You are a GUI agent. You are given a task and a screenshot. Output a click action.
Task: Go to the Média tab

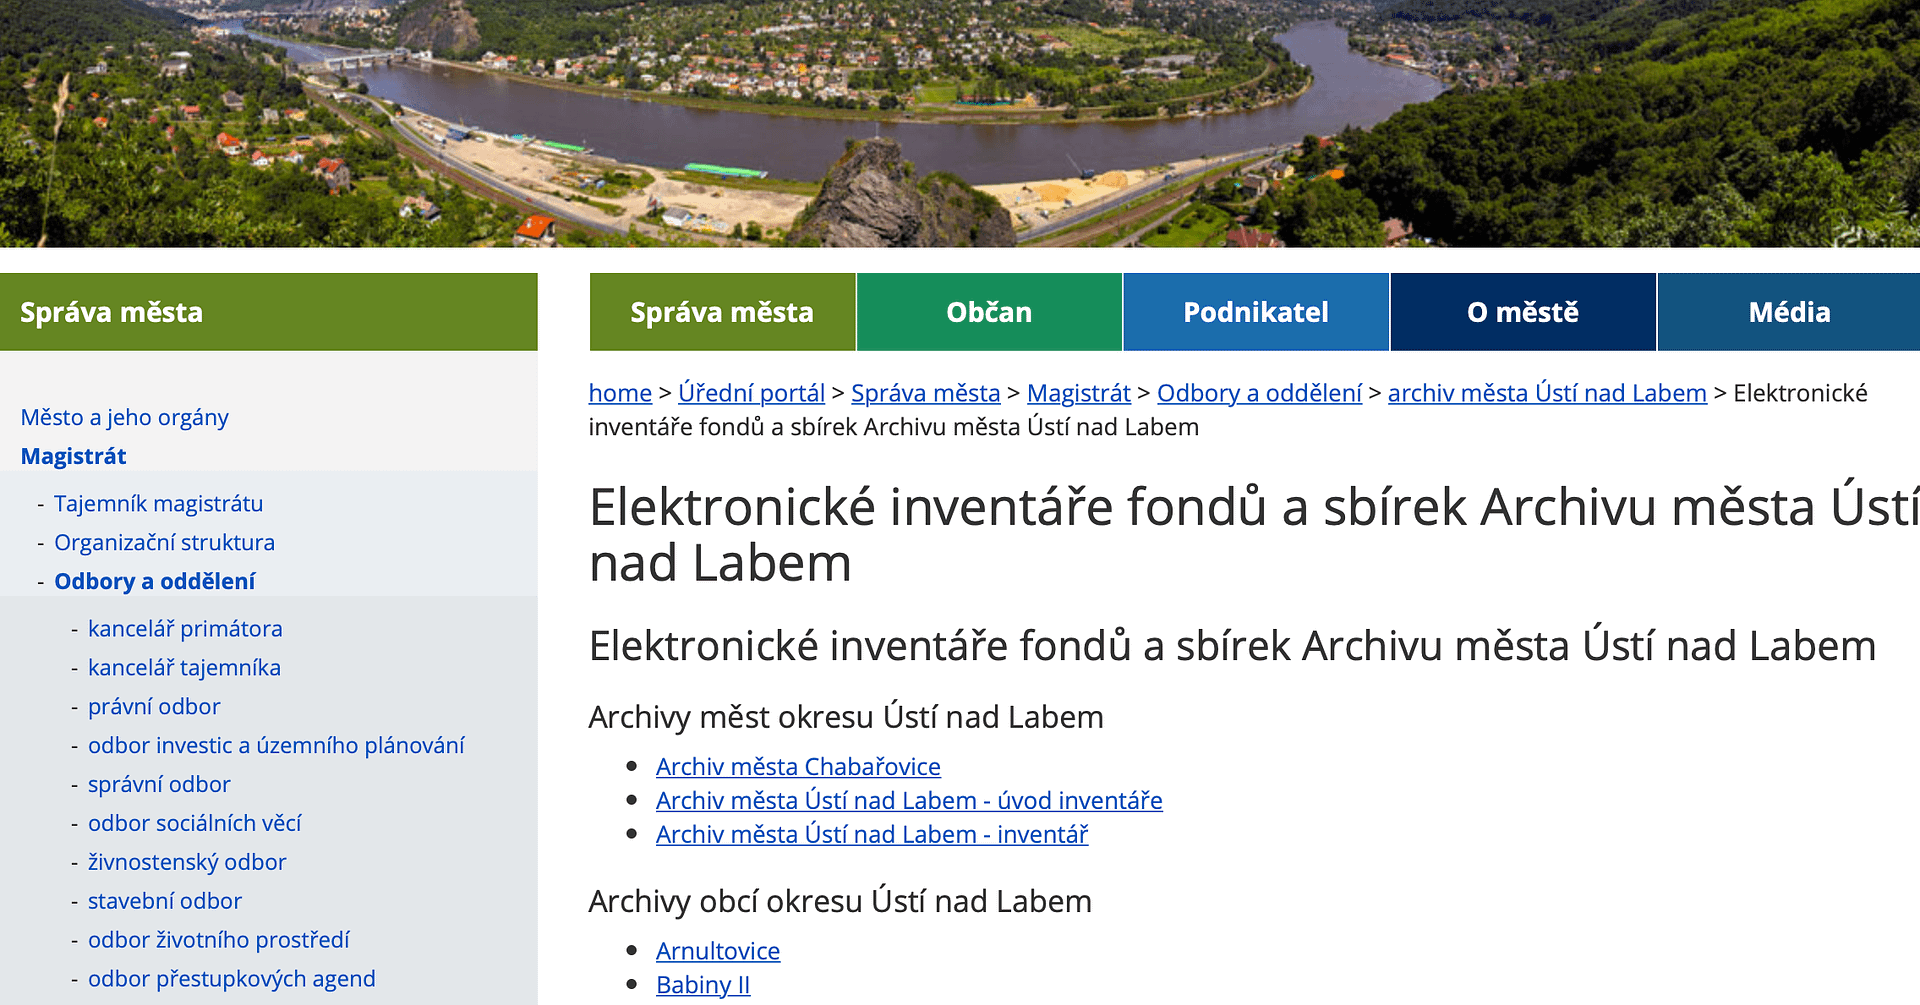click(x=1789, y=312)
